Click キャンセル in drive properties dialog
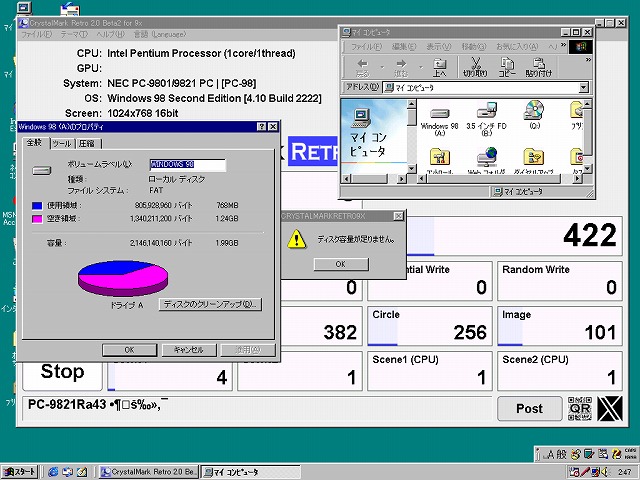 (189, 350)
